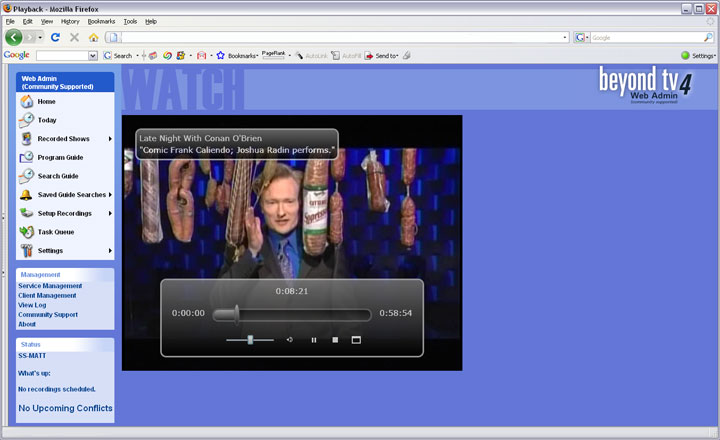The height and width of the screenshot is (440, 720).
Task: Open the File menu
Action: pos(10,22)
